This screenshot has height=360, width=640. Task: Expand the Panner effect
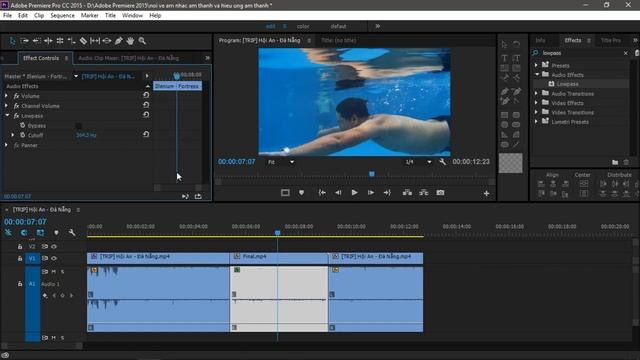(x=6, y=145)
